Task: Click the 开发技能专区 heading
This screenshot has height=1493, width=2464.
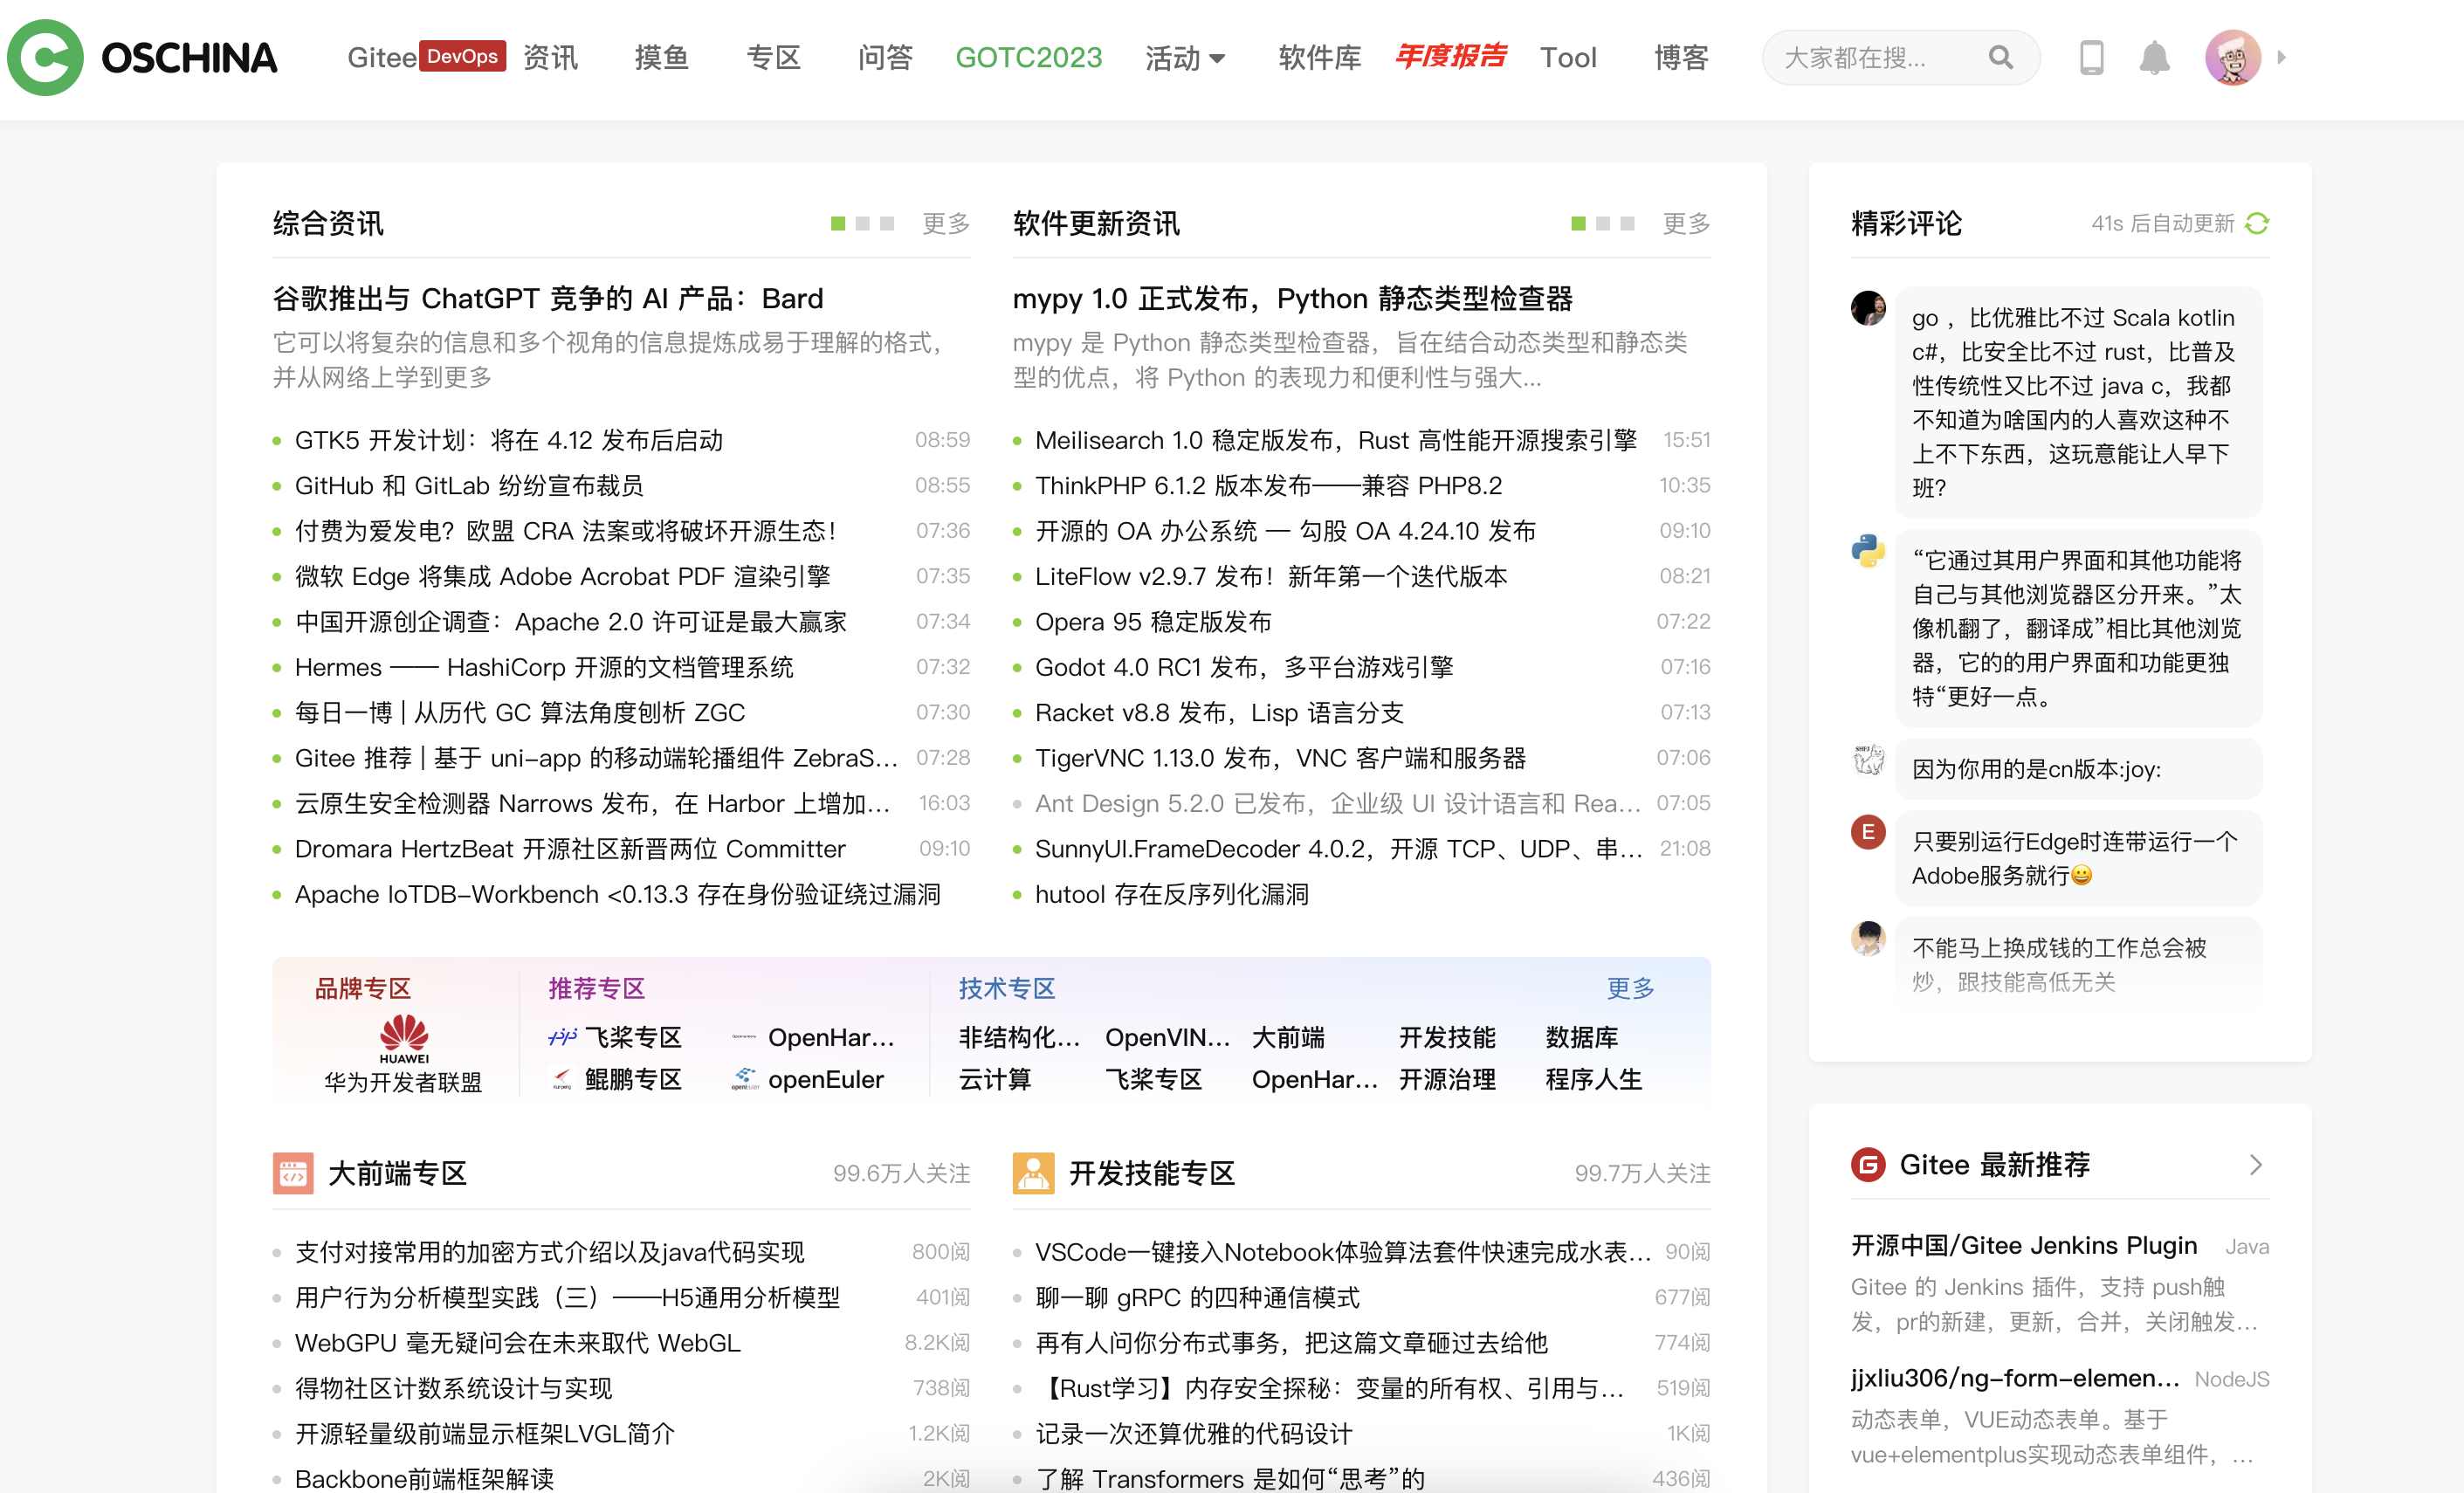Action: pos(1152,1173)
